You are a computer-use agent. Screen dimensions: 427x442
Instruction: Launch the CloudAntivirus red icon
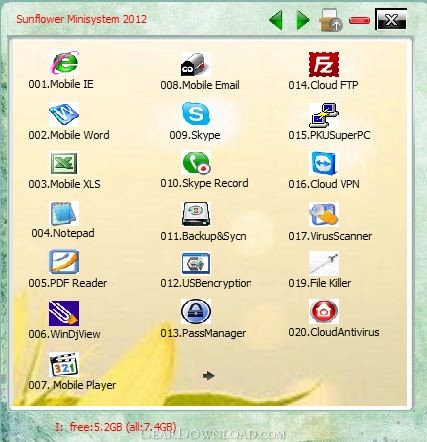click(324, 311)
